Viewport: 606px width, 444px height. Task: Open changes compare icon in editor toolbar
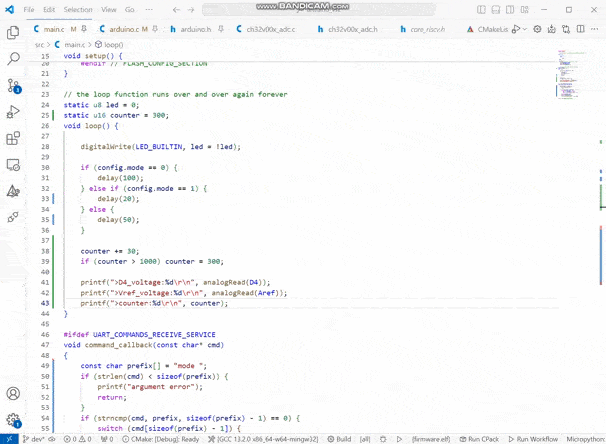pos(566,29)
